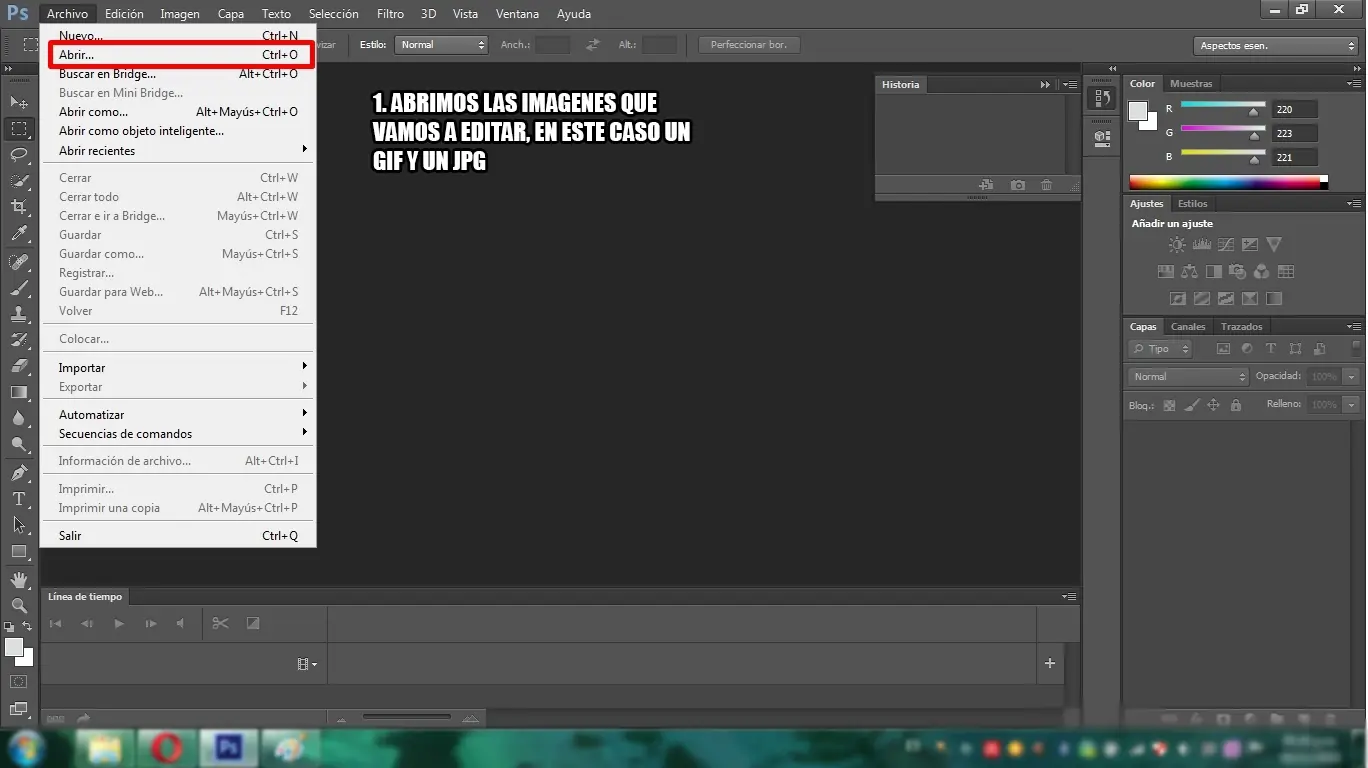Toggle filter for adjustment layers

tap(1246, 349)
